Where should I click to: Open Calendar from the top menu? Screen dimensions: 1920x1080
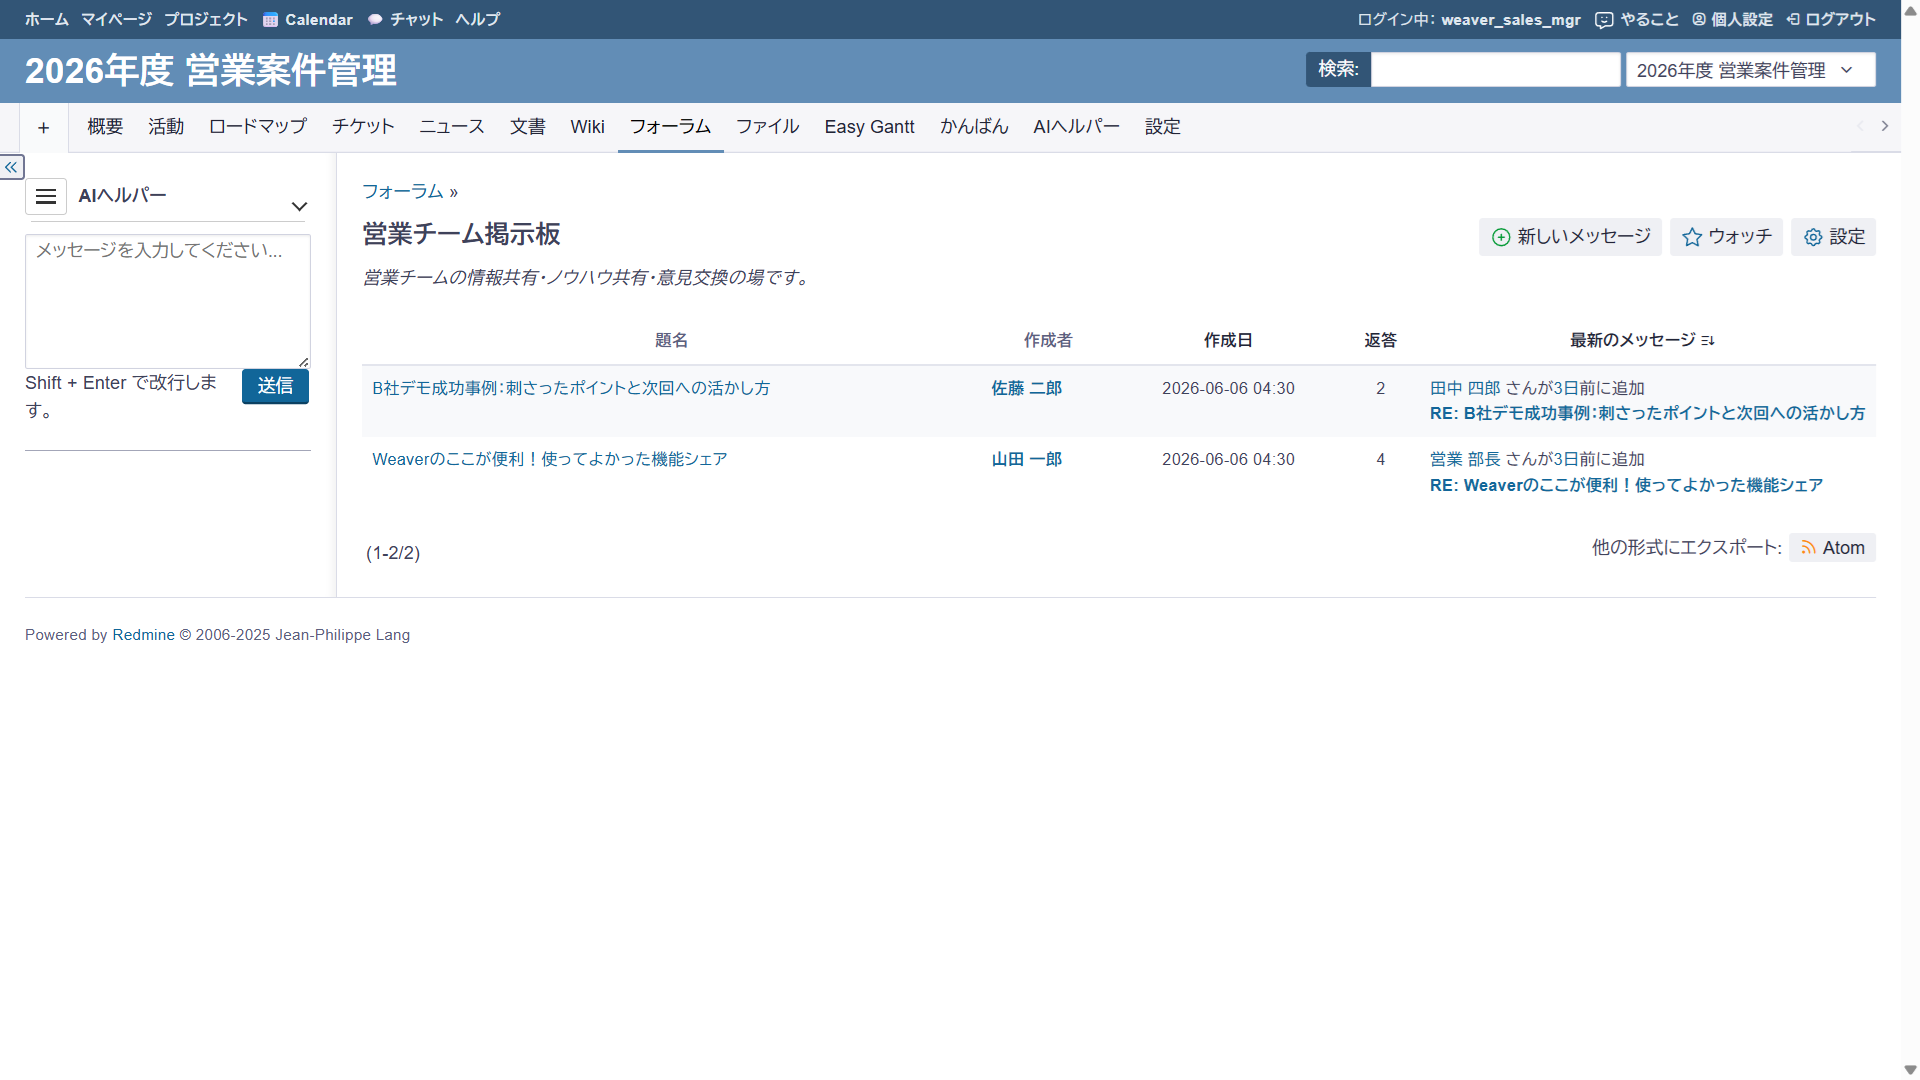click(x=308, y=19)
